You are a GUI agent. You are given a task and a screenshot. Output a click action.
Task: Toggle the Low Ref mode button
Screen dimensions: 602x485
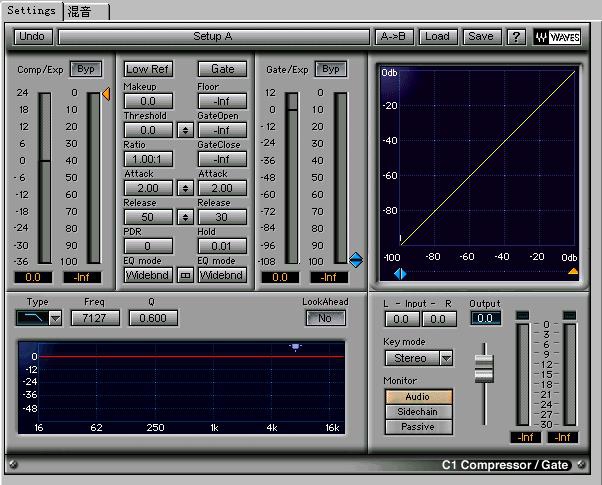148,69
